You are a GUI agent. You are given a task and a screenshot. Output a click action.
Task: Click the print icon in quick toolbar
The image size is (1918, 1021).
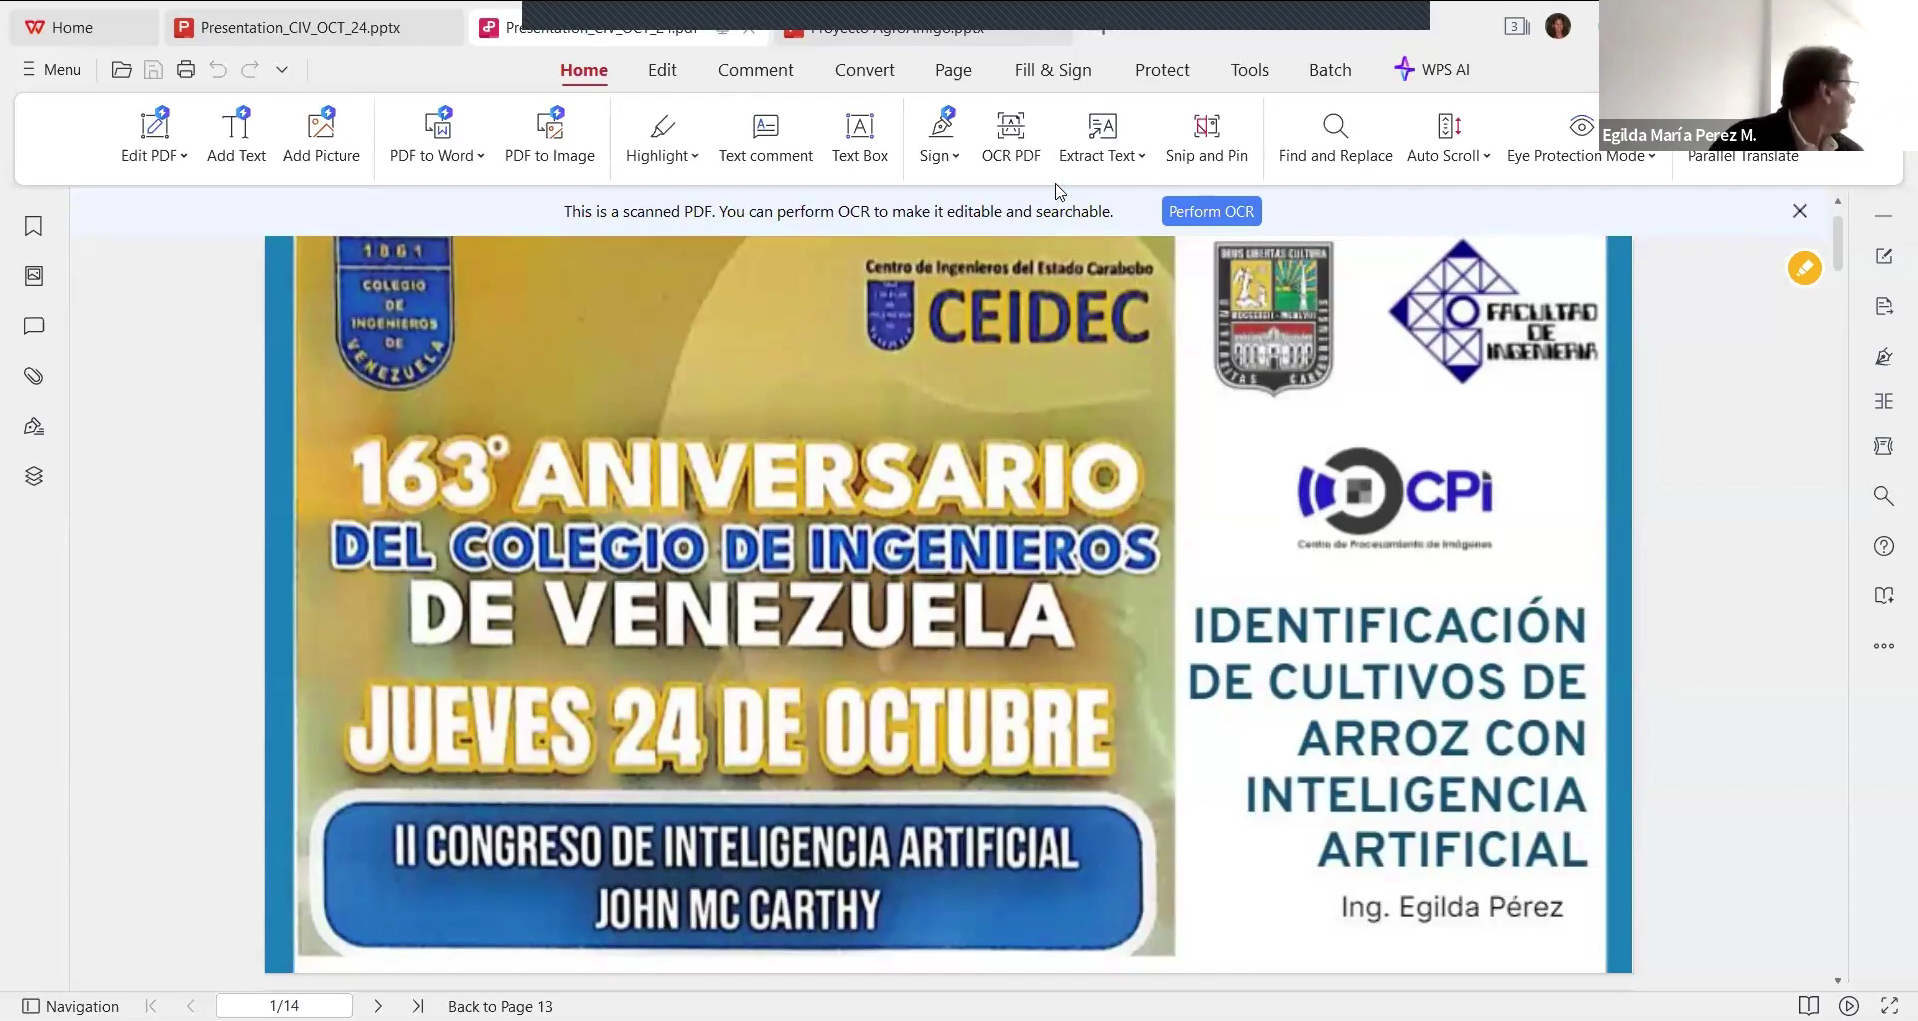click(186, 70)
